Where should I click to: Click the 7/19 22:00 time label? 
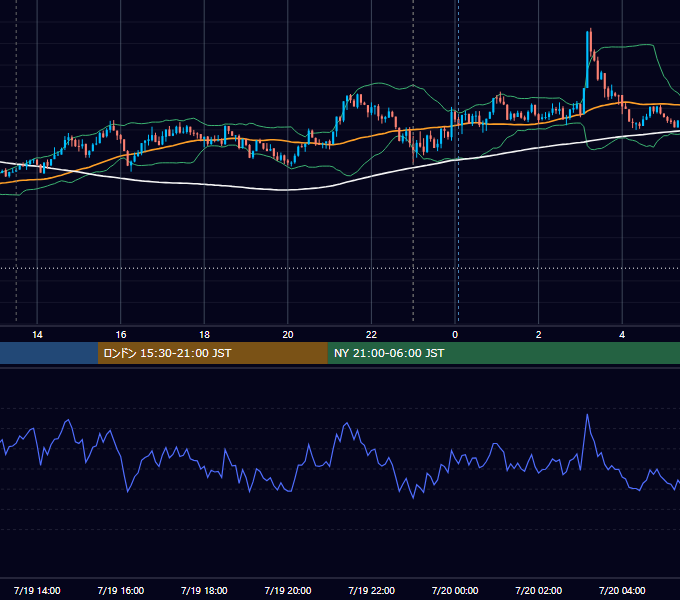(371, 590)
